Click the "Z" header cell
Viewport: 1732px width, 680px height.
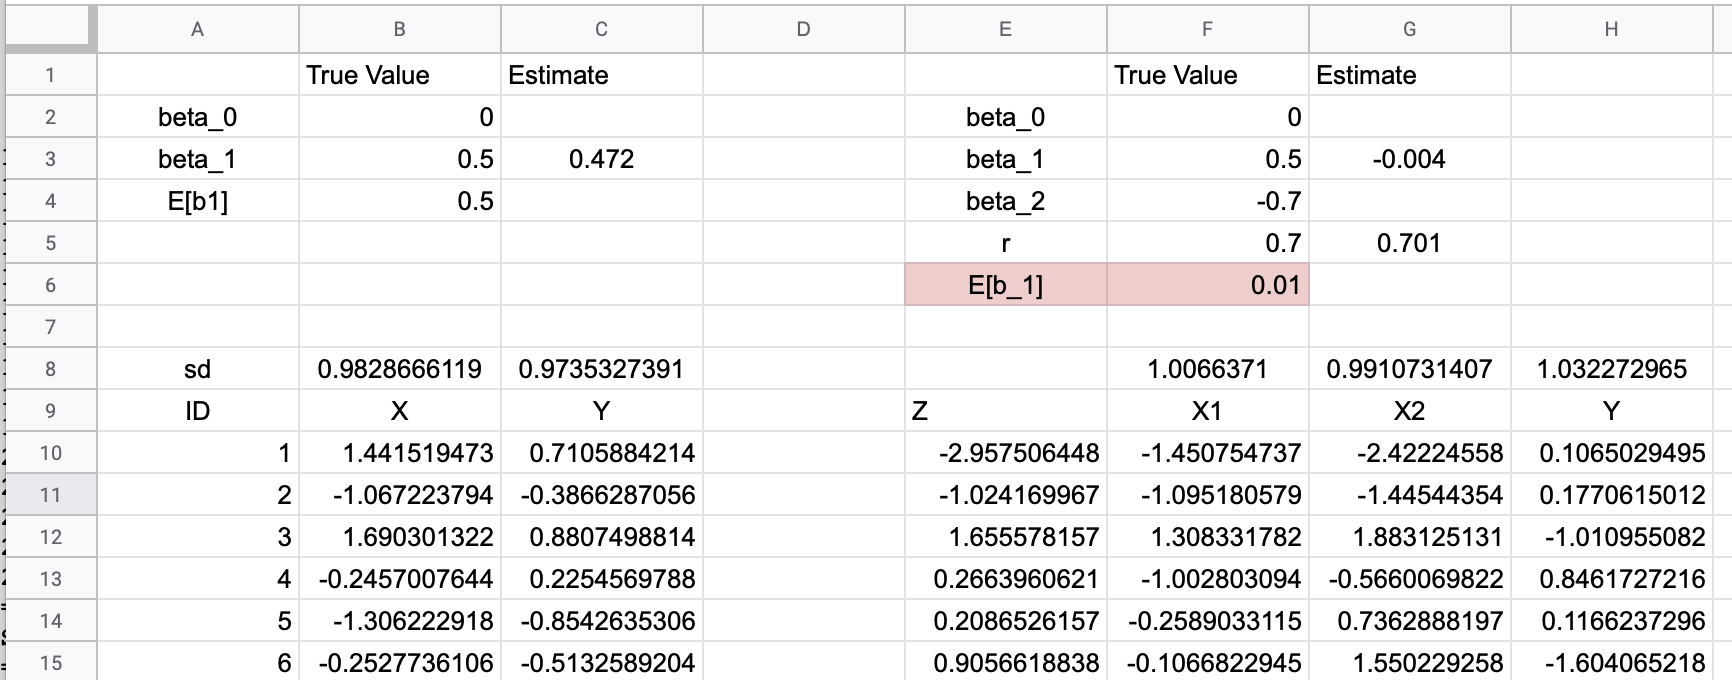tap(1005, 411)
